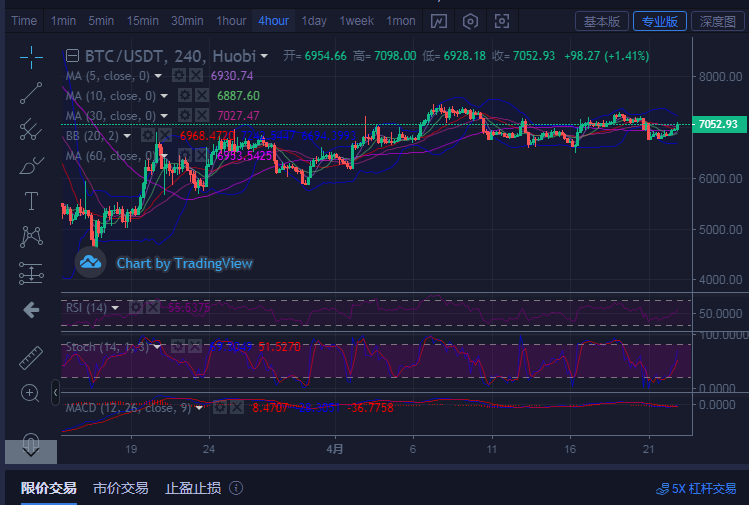Image resolution: width=749 pixels, height=505 pixels.
Task: Select the trend line drawing tool
Action: [x=32, y=93]
